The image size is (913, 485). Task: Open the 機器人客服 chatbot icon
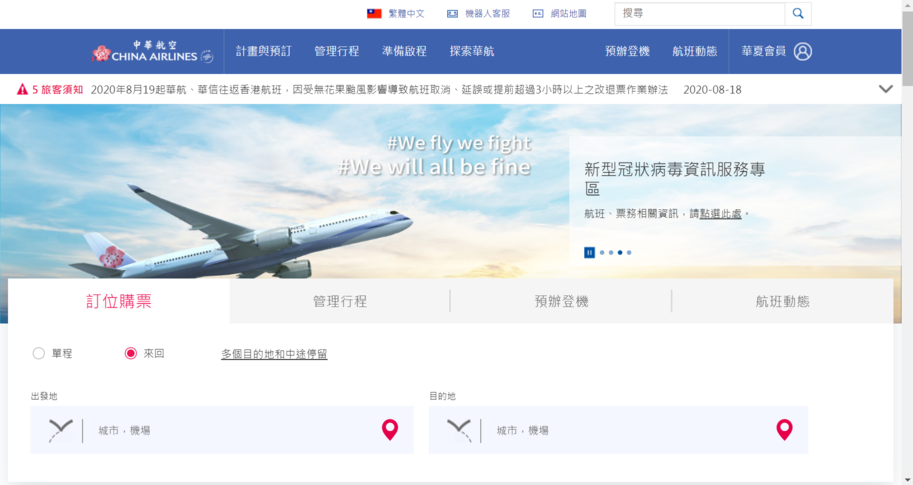tap(452, 13)
